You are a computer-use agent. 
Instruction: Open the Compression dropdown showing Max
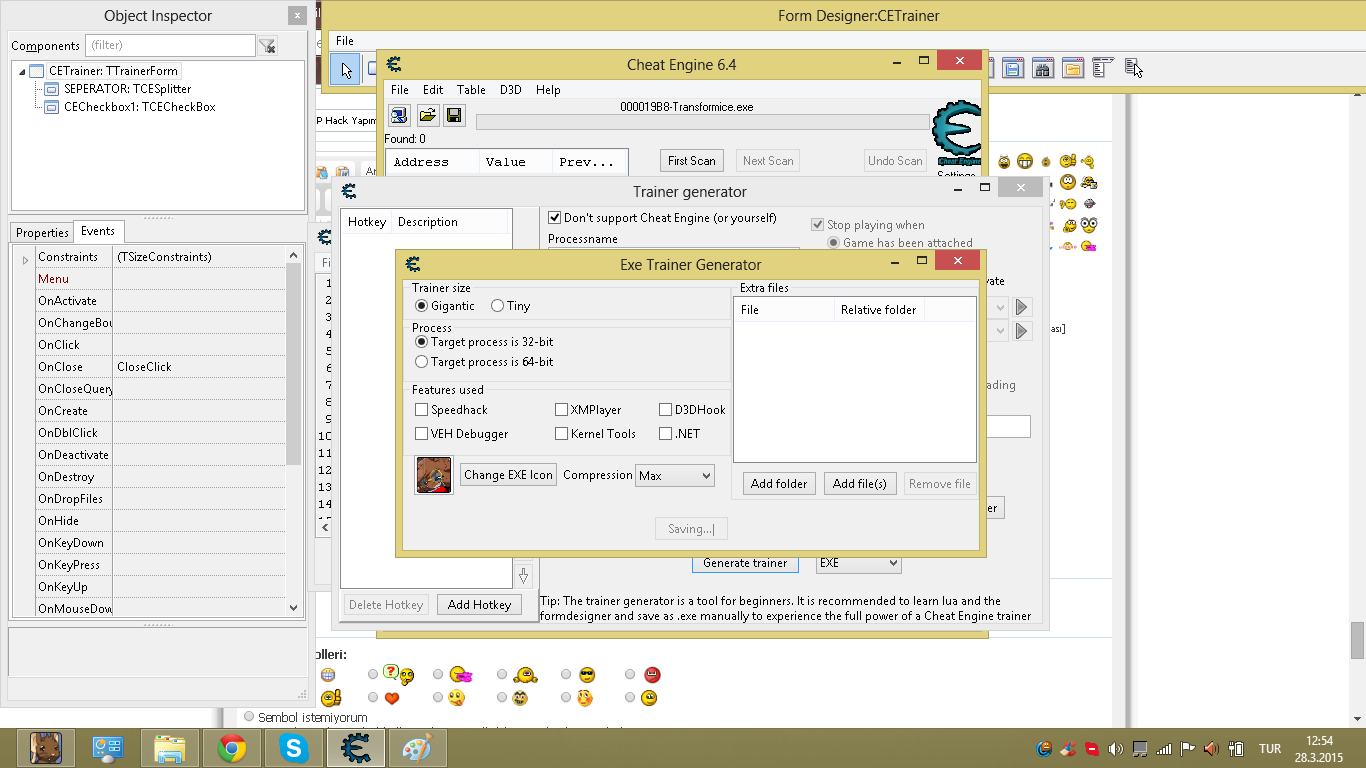675,476
